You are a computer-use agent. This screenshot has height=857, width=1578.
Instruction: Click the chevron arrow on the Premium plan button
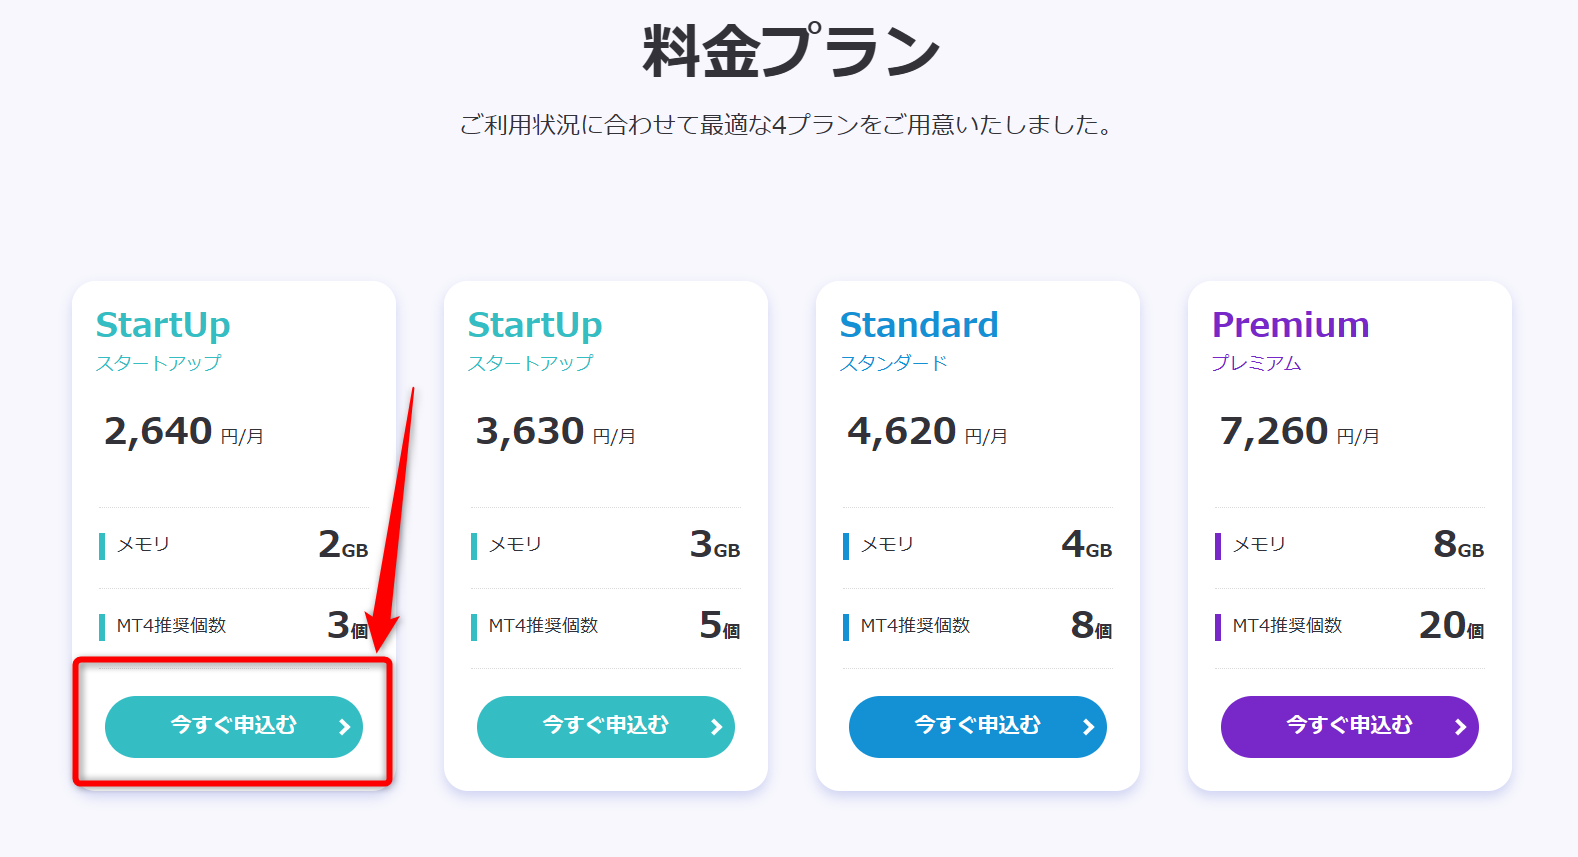pos(1460,727)
